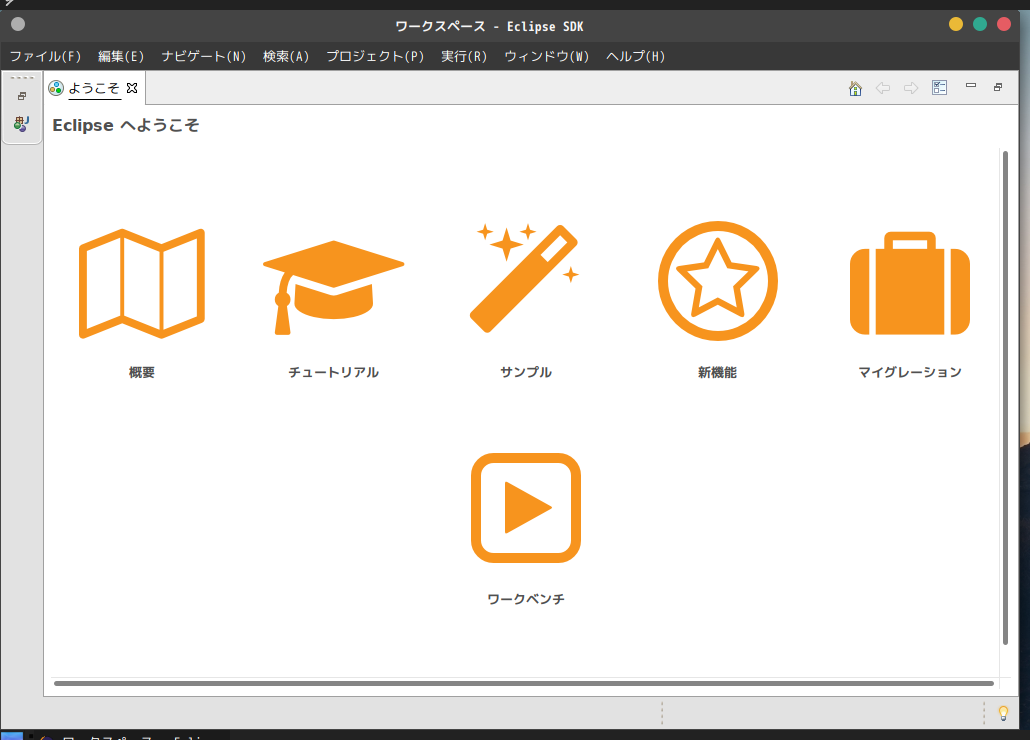Open the 検索(A) menu
1030x740 pixels.
(x=286, y=56)
